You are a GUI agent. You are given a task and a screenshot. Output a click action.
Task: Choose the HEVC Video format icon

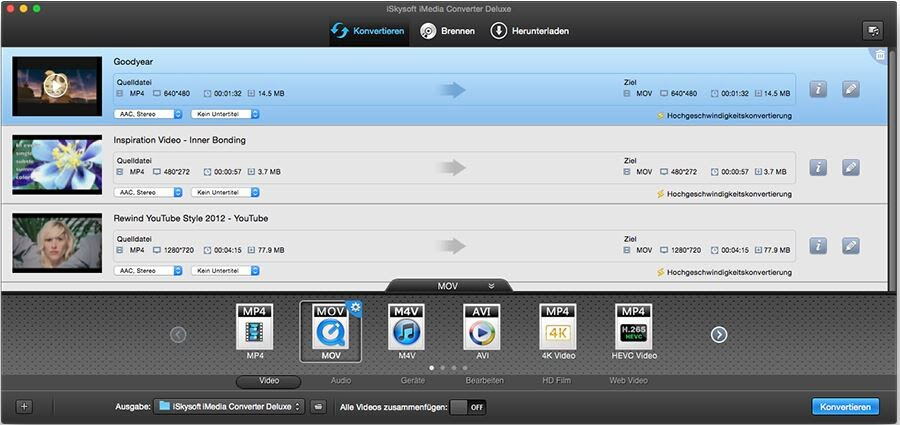[634, 327]
